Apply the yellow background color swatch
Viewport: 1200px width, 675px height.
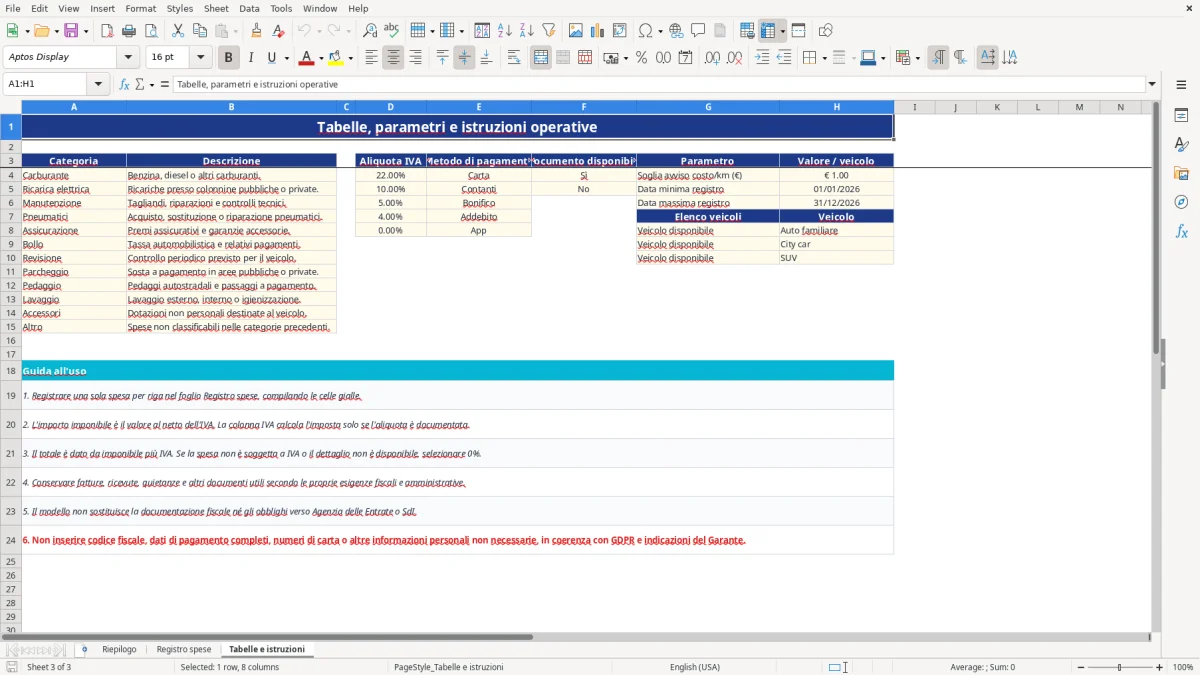(336, 58)
